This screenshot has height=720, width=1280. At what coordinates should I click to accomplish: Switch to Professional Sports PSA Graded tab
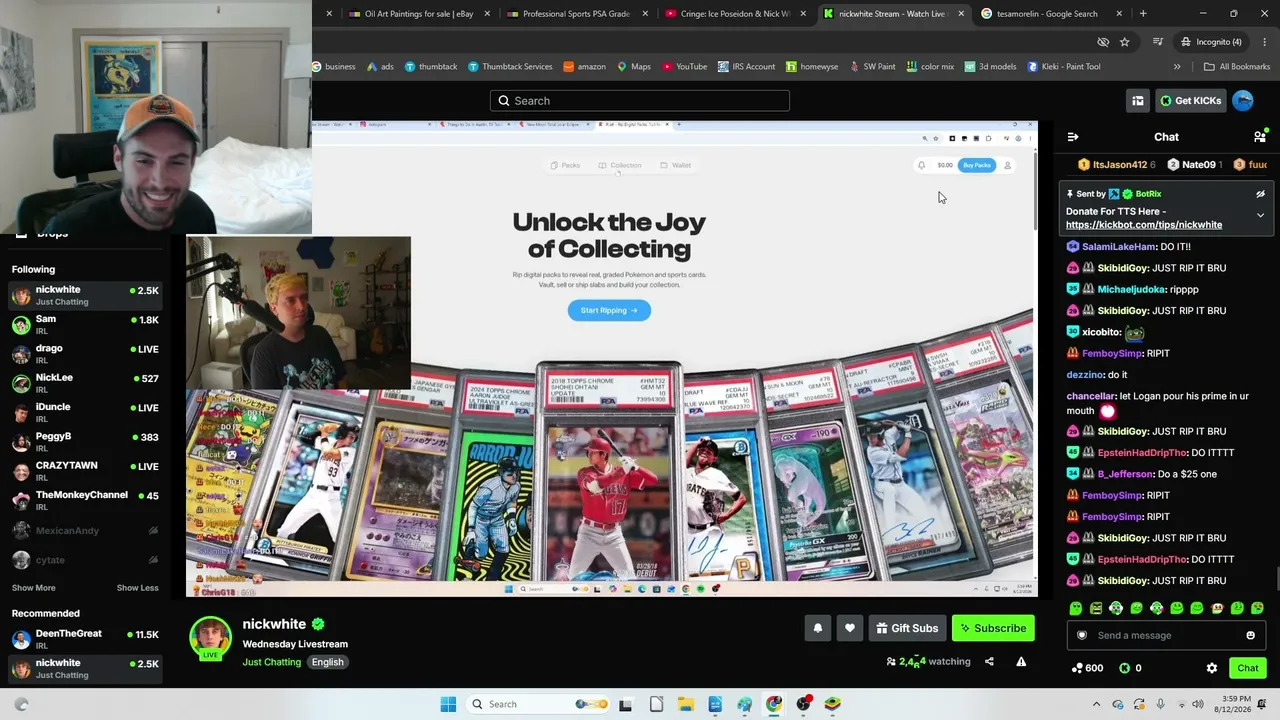576,14
